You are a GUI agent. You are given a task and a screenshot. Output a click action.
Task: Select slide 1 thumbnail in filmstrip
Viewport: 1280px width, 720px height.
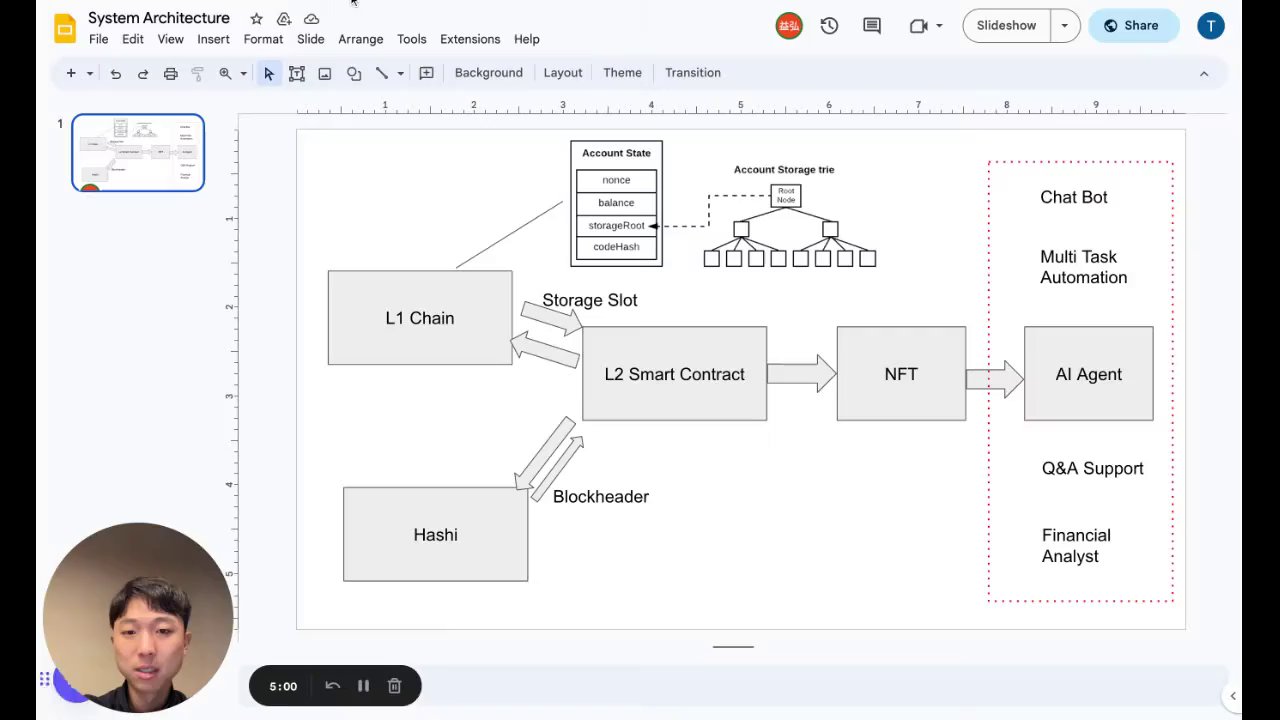click(x=138, y=152)
